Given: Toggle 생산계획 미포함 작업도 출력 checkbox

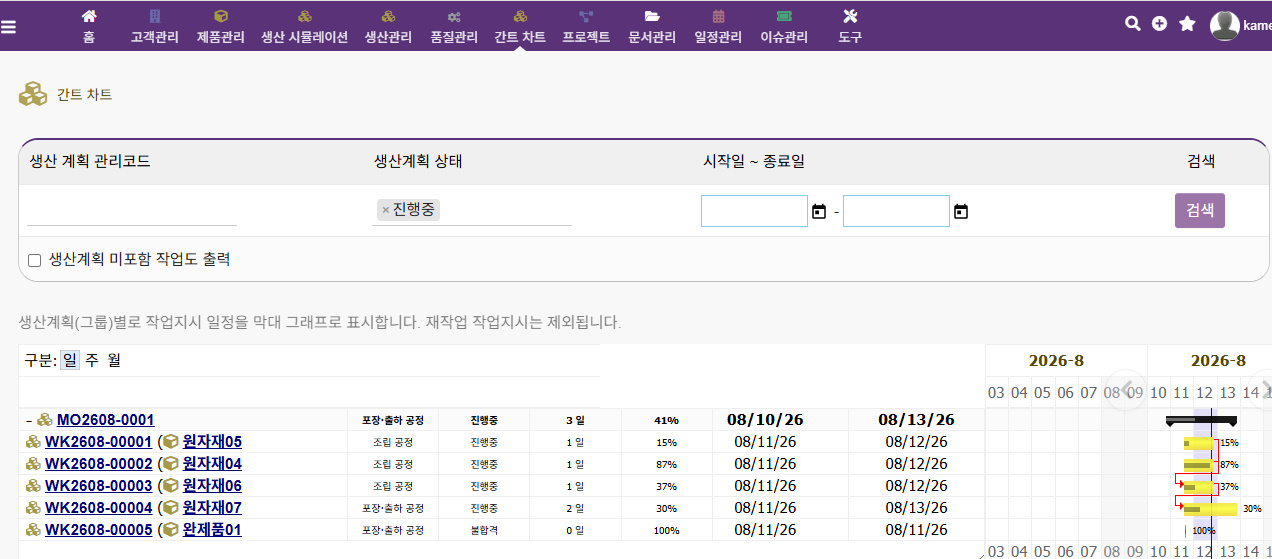Looking at the screenshot, I should tap(34, 260).
